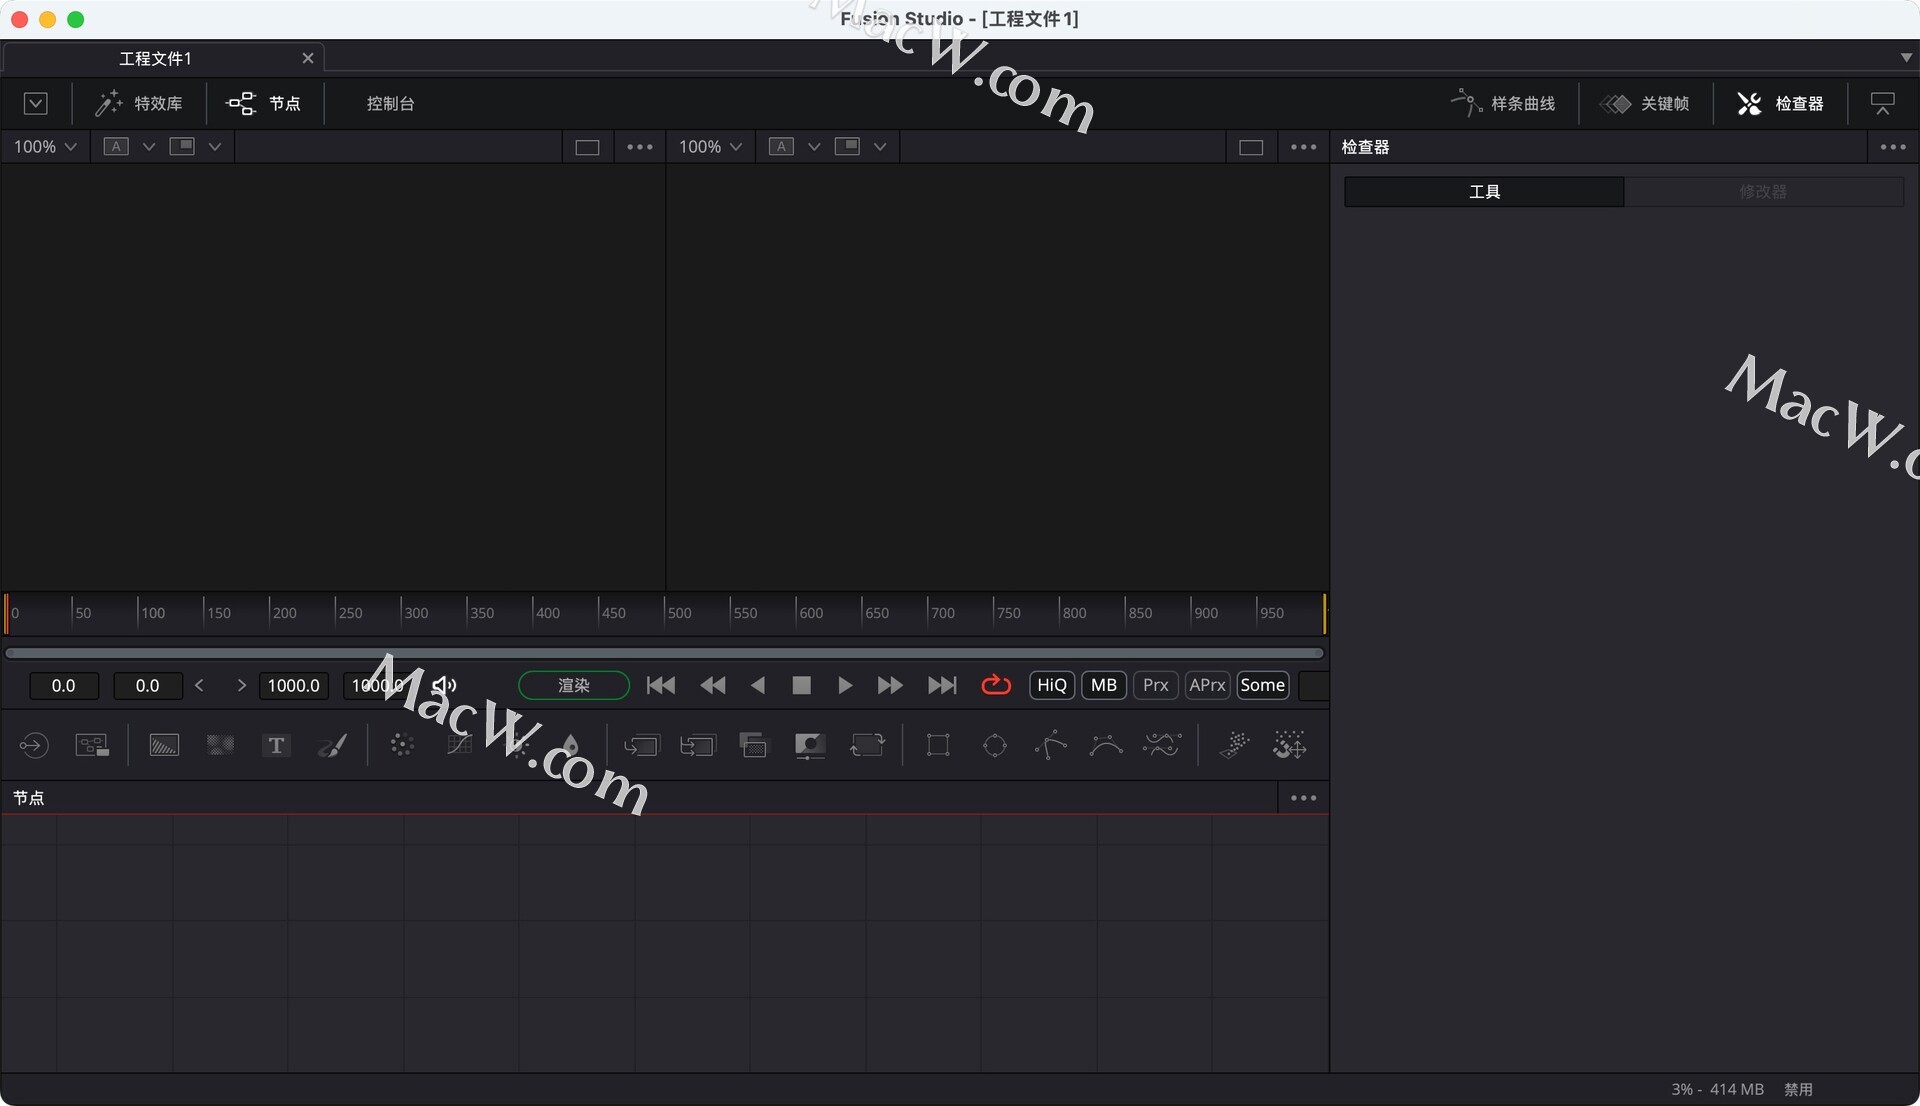
Task: Toggle the Some selective update button
Action: pyautogui.click(x=1263, y=685)
